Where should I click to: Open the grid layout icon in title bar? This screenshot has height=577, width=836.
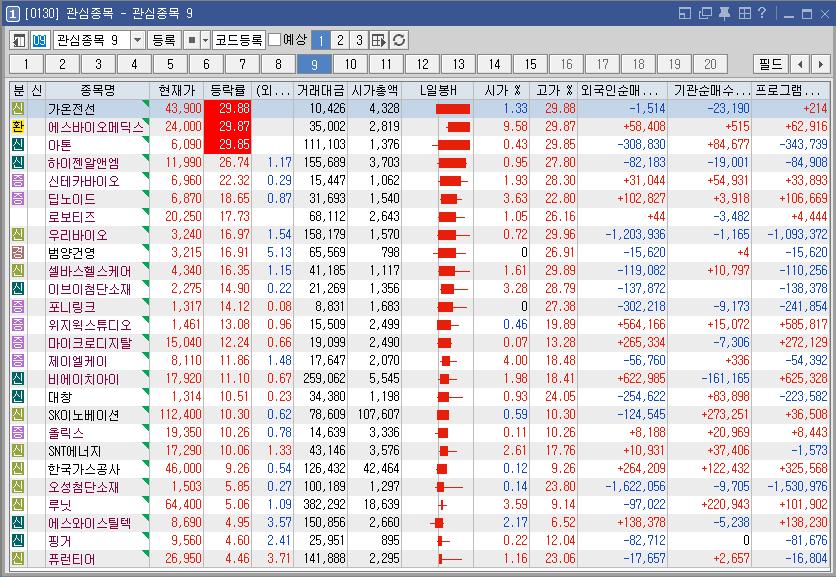744,13
